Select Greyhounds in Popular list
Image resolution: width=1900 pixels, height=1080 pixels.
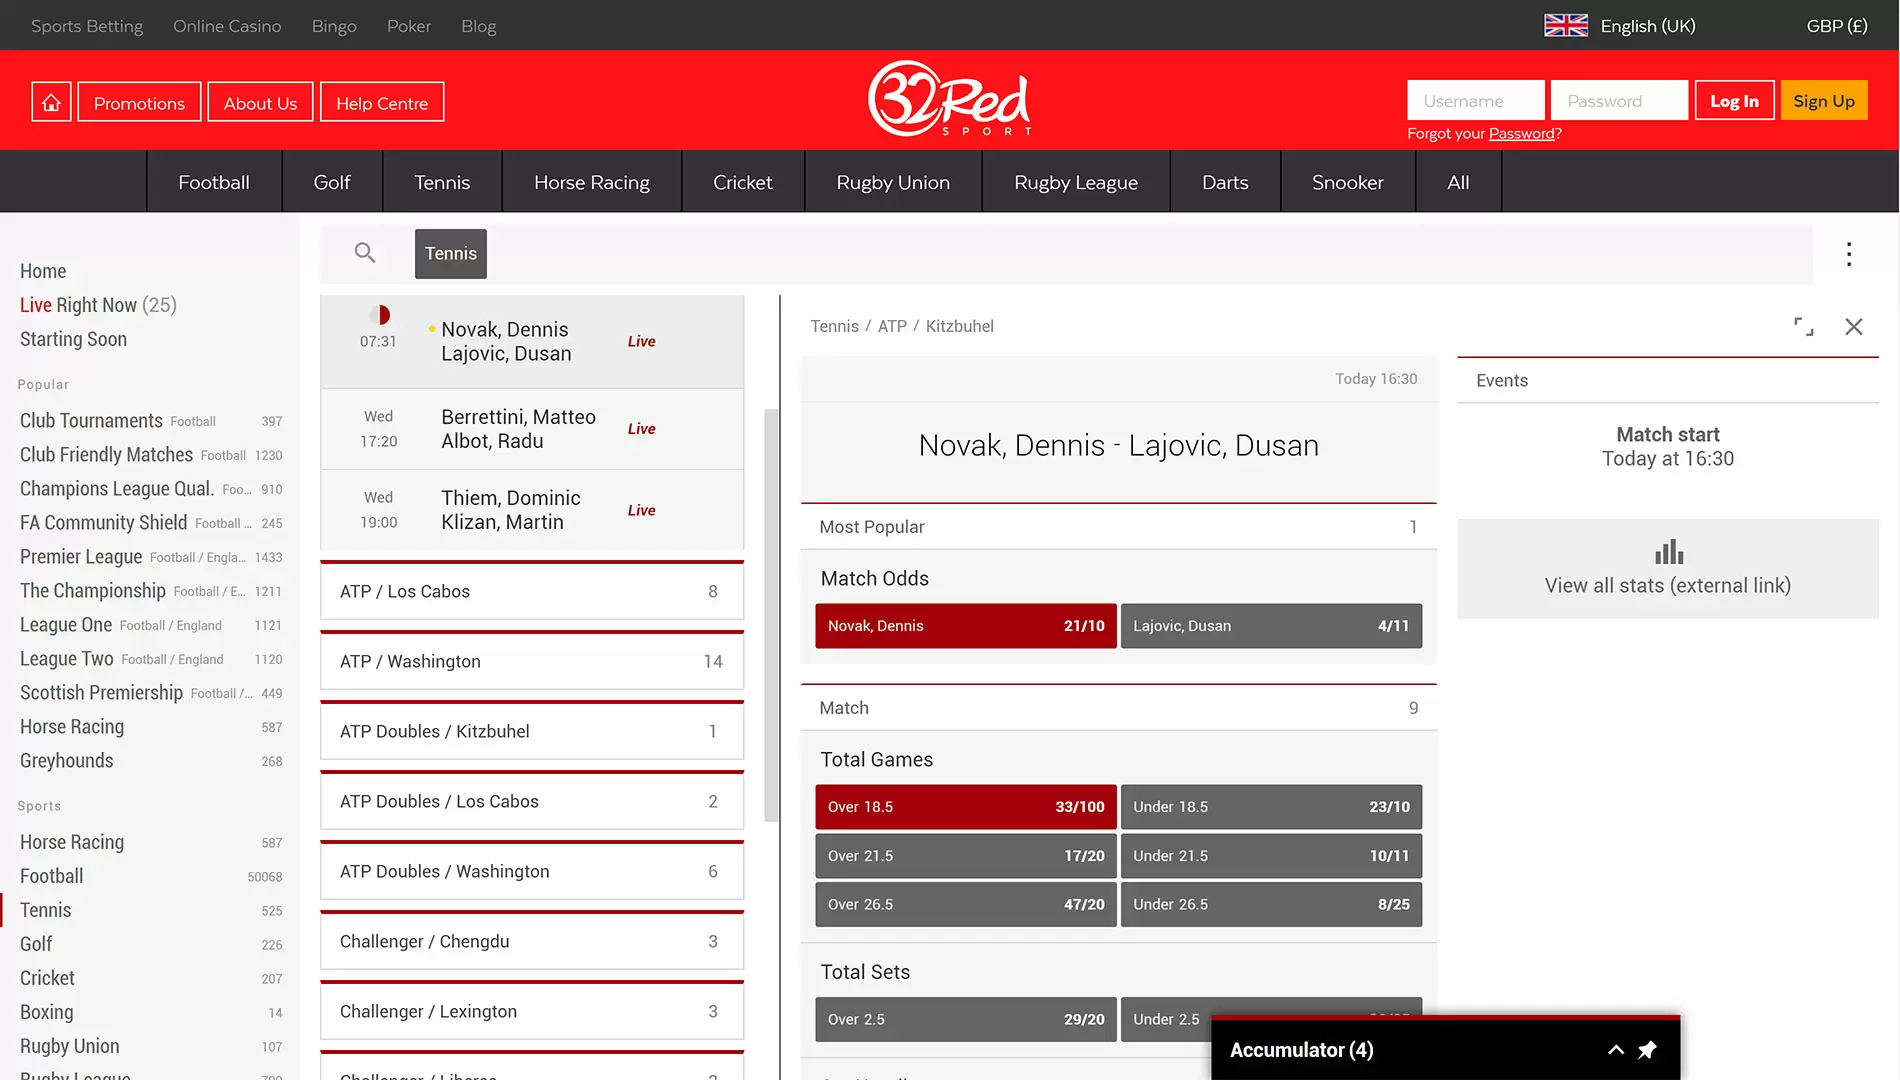click(x=151, y=761)
